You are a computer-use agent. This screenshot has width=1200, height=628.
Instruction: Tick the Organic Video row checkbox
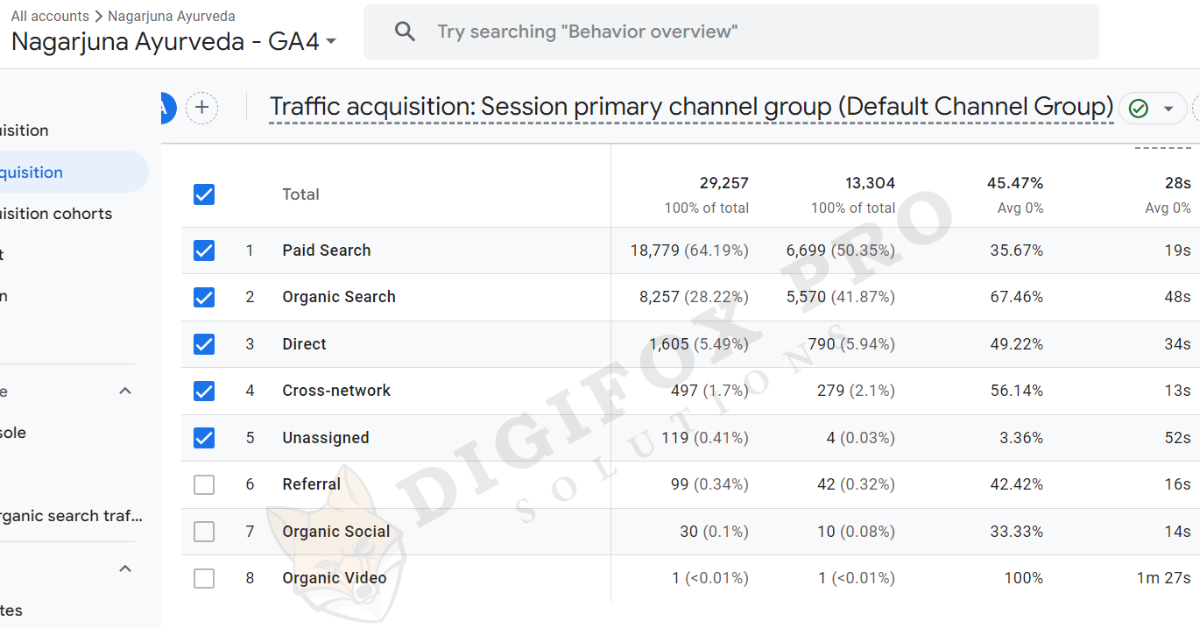coord(204,578)
